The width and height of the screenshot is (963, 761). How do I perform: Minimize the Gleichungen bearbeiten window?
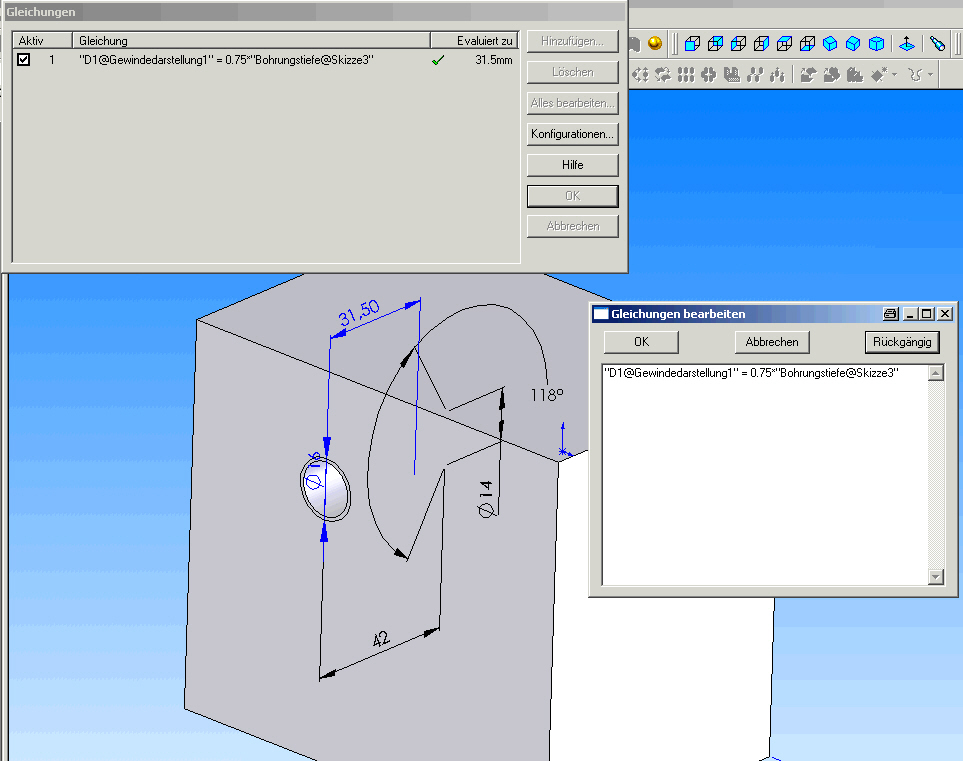[911, 314]
